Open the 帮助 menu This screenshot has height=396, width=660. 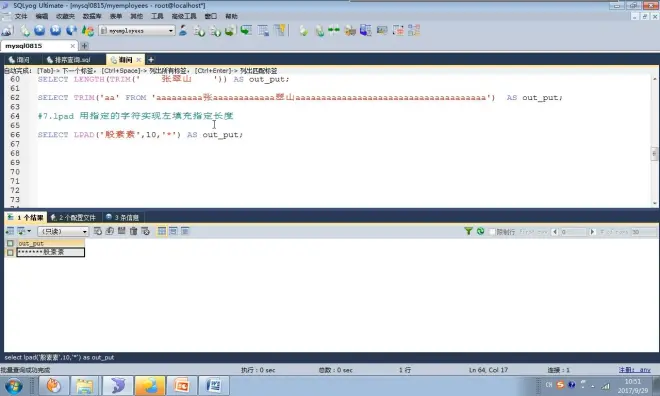pos(231,16)
